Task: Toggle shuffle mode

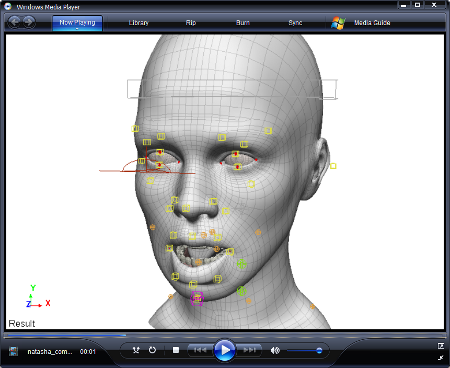Action: (136, 350)
